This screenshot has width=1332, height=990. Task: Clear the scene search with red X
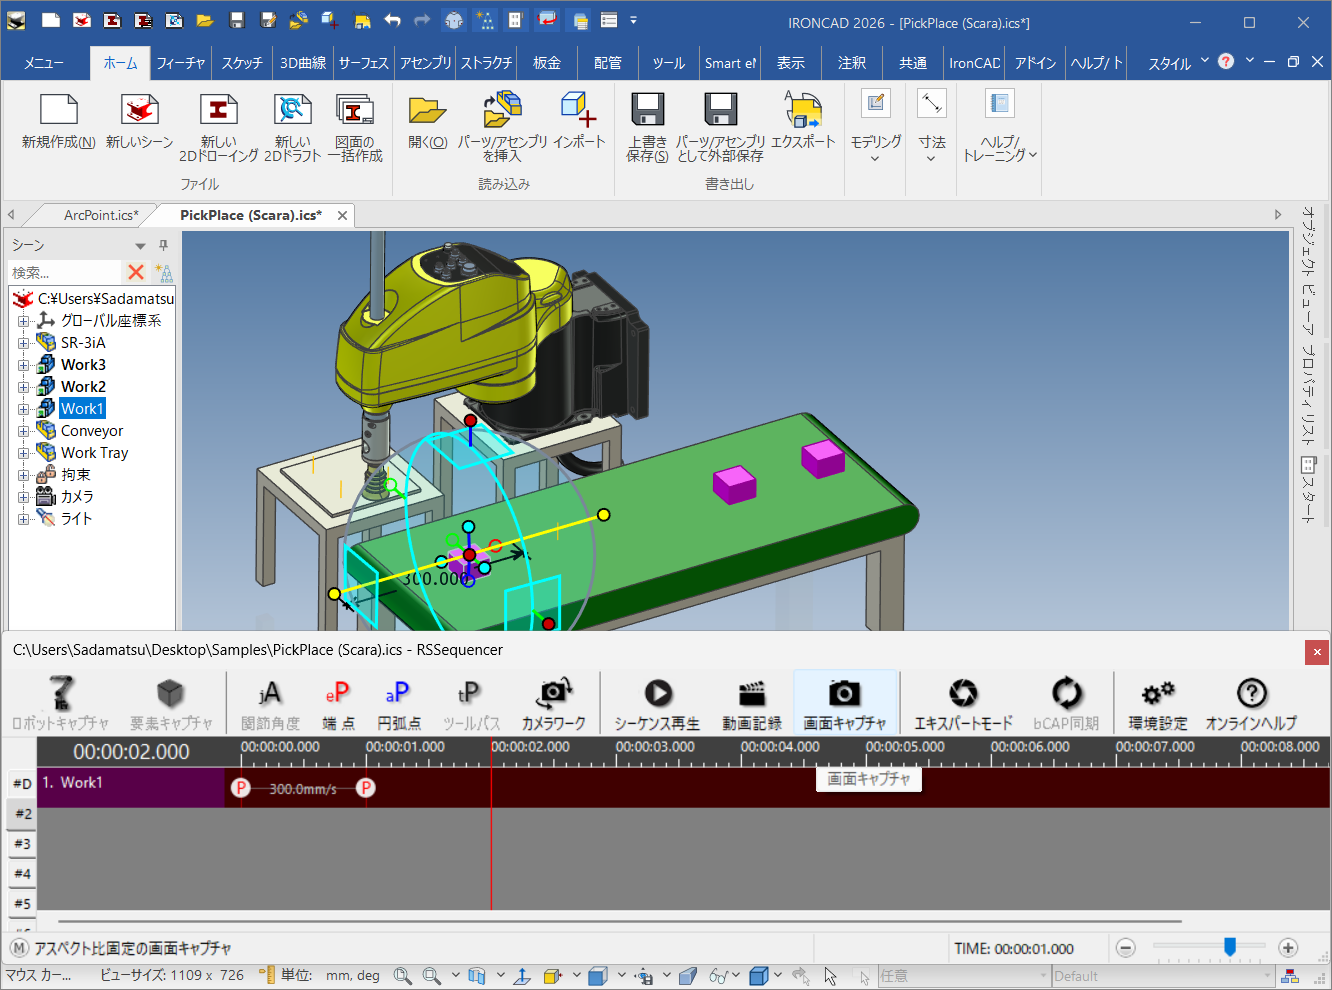(x=136, y=272)
